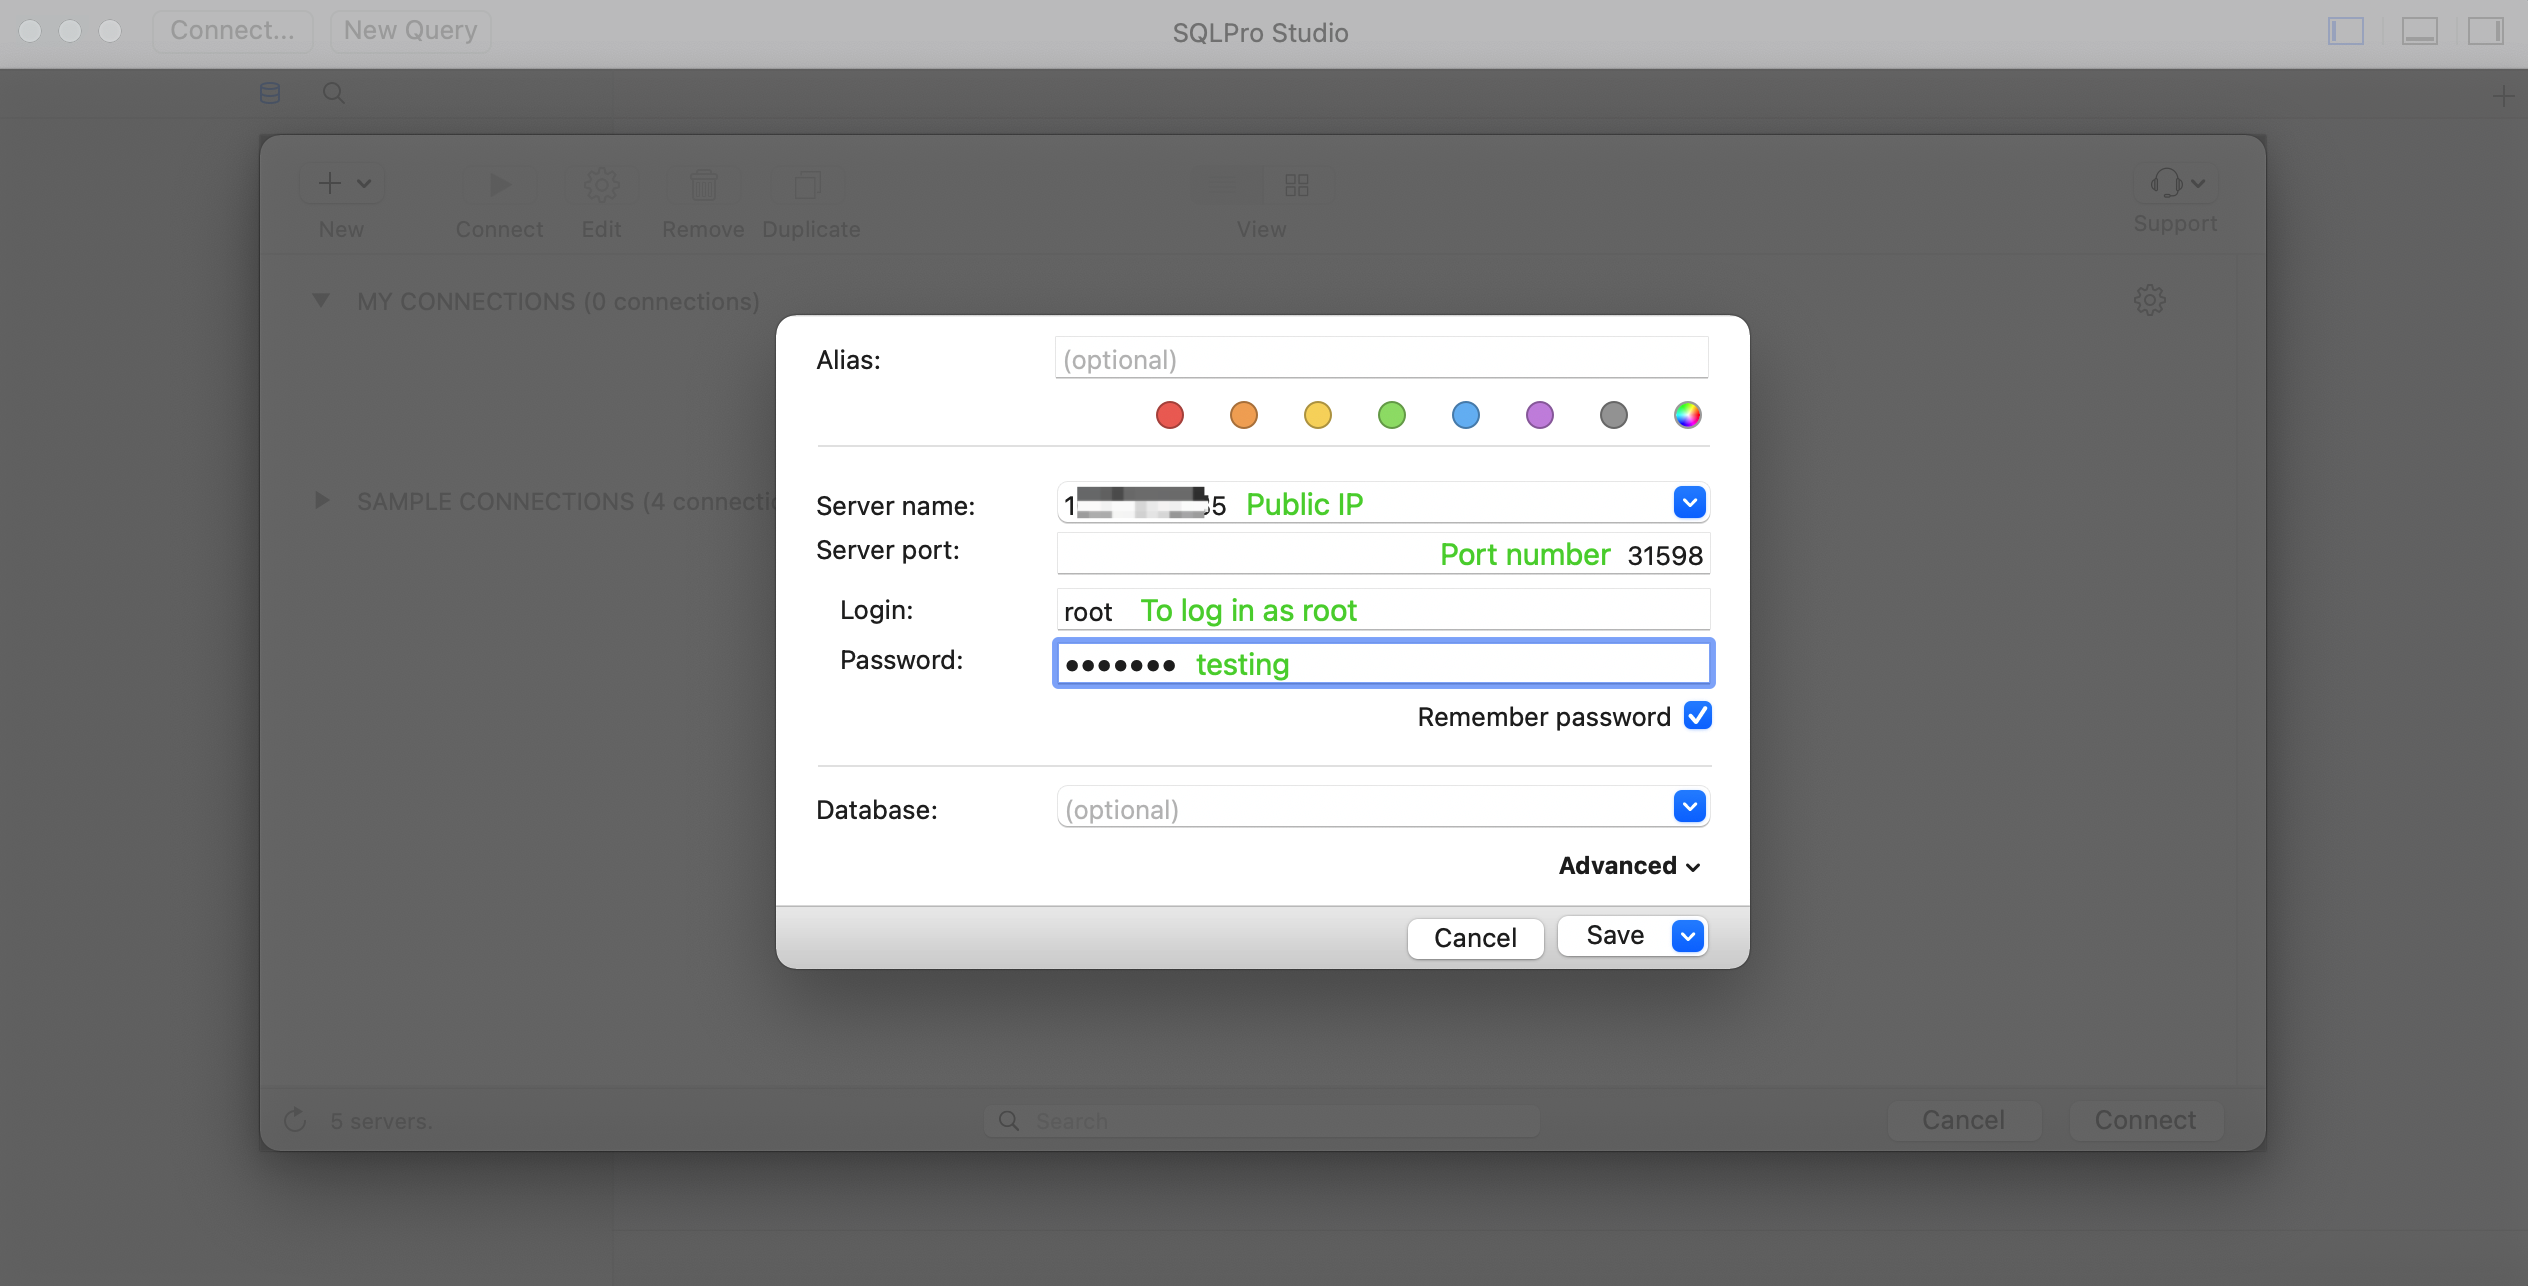Viewport: 2528px width, 1286px height.
Task: Create a new connection with the New icon
Action: 330,184
